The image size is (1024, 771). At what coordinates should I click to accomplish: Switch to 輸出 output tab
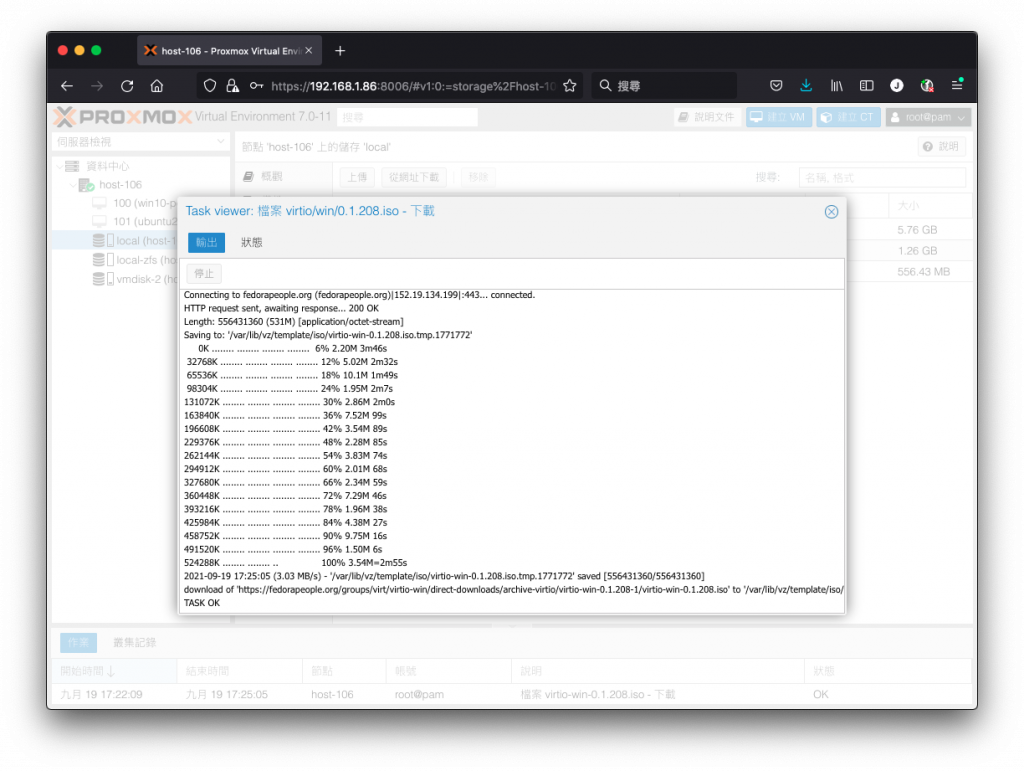pyautogui.click(x=206, y=242)
